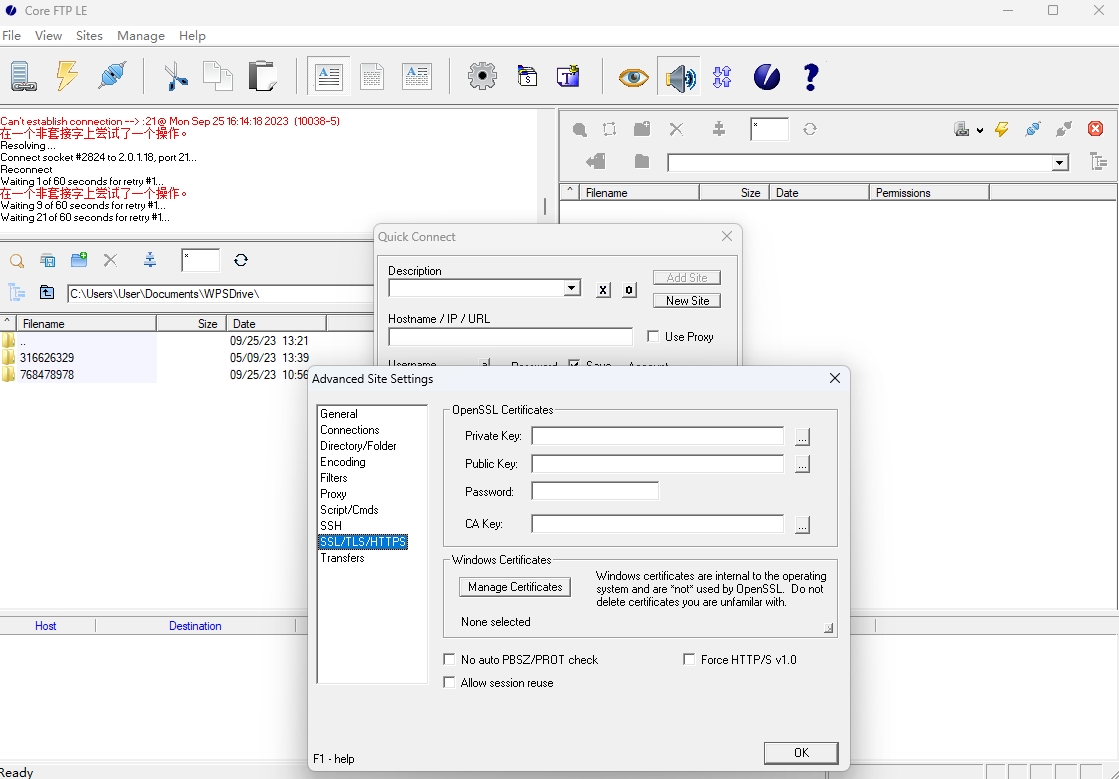Select folder 316626329 in local pane

click(46, 357)
